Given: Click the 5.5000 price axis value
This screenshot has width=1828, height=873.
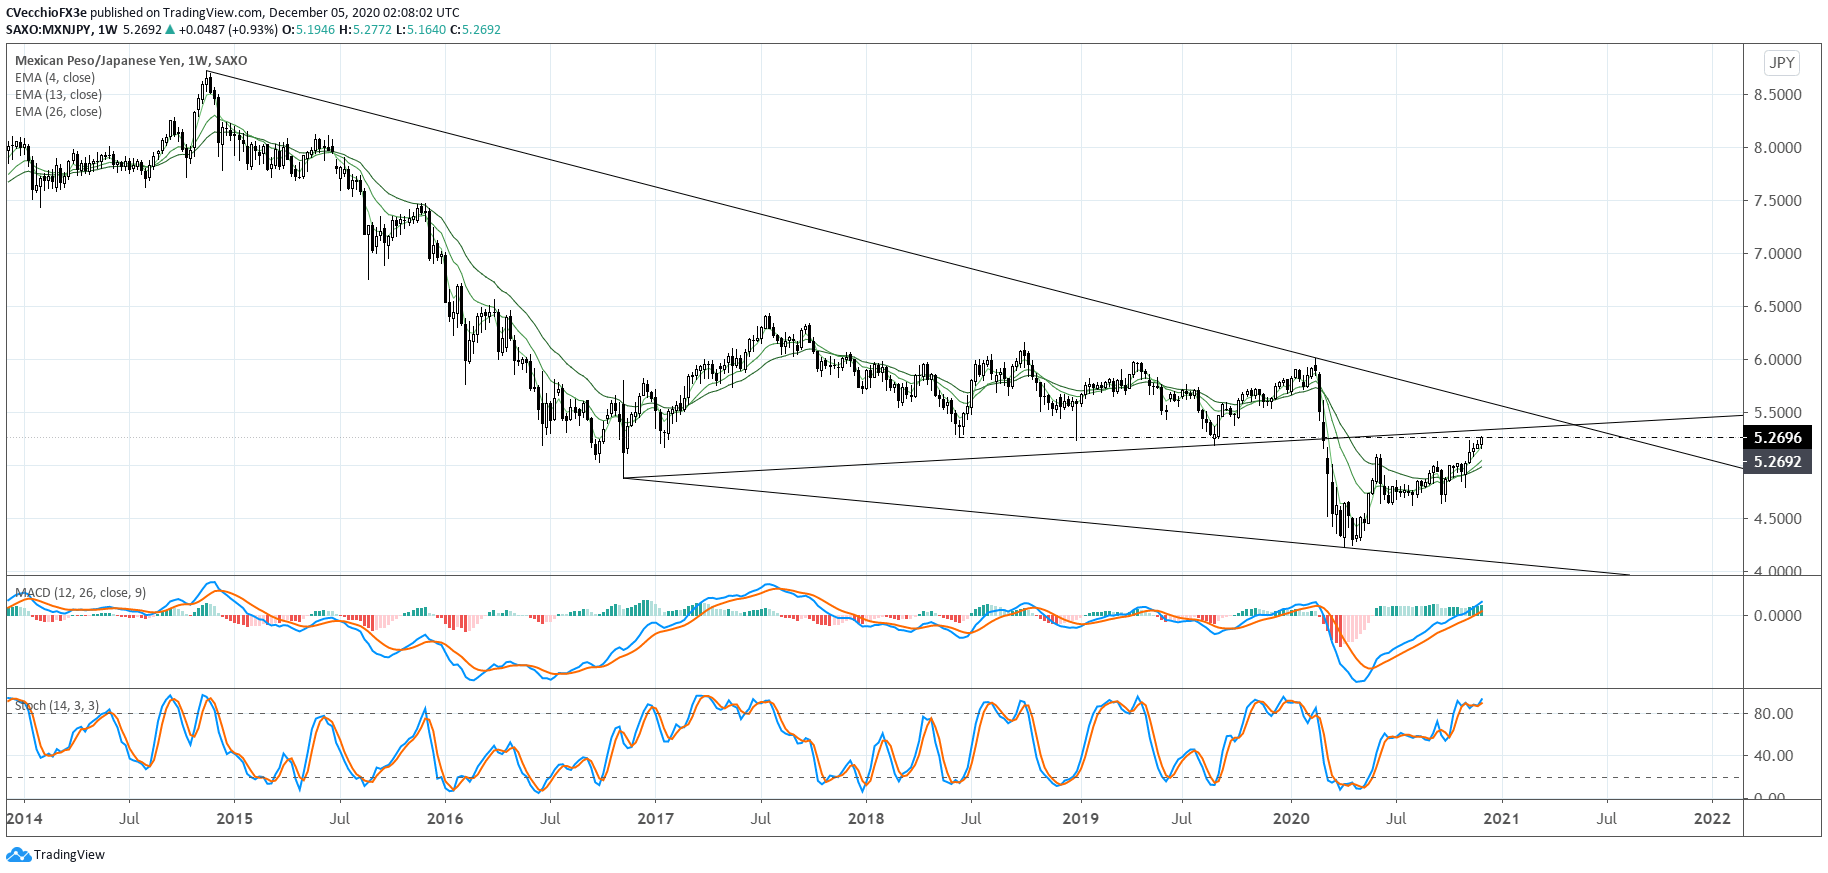Looking at the screenshot, I should click(1778, 413).
